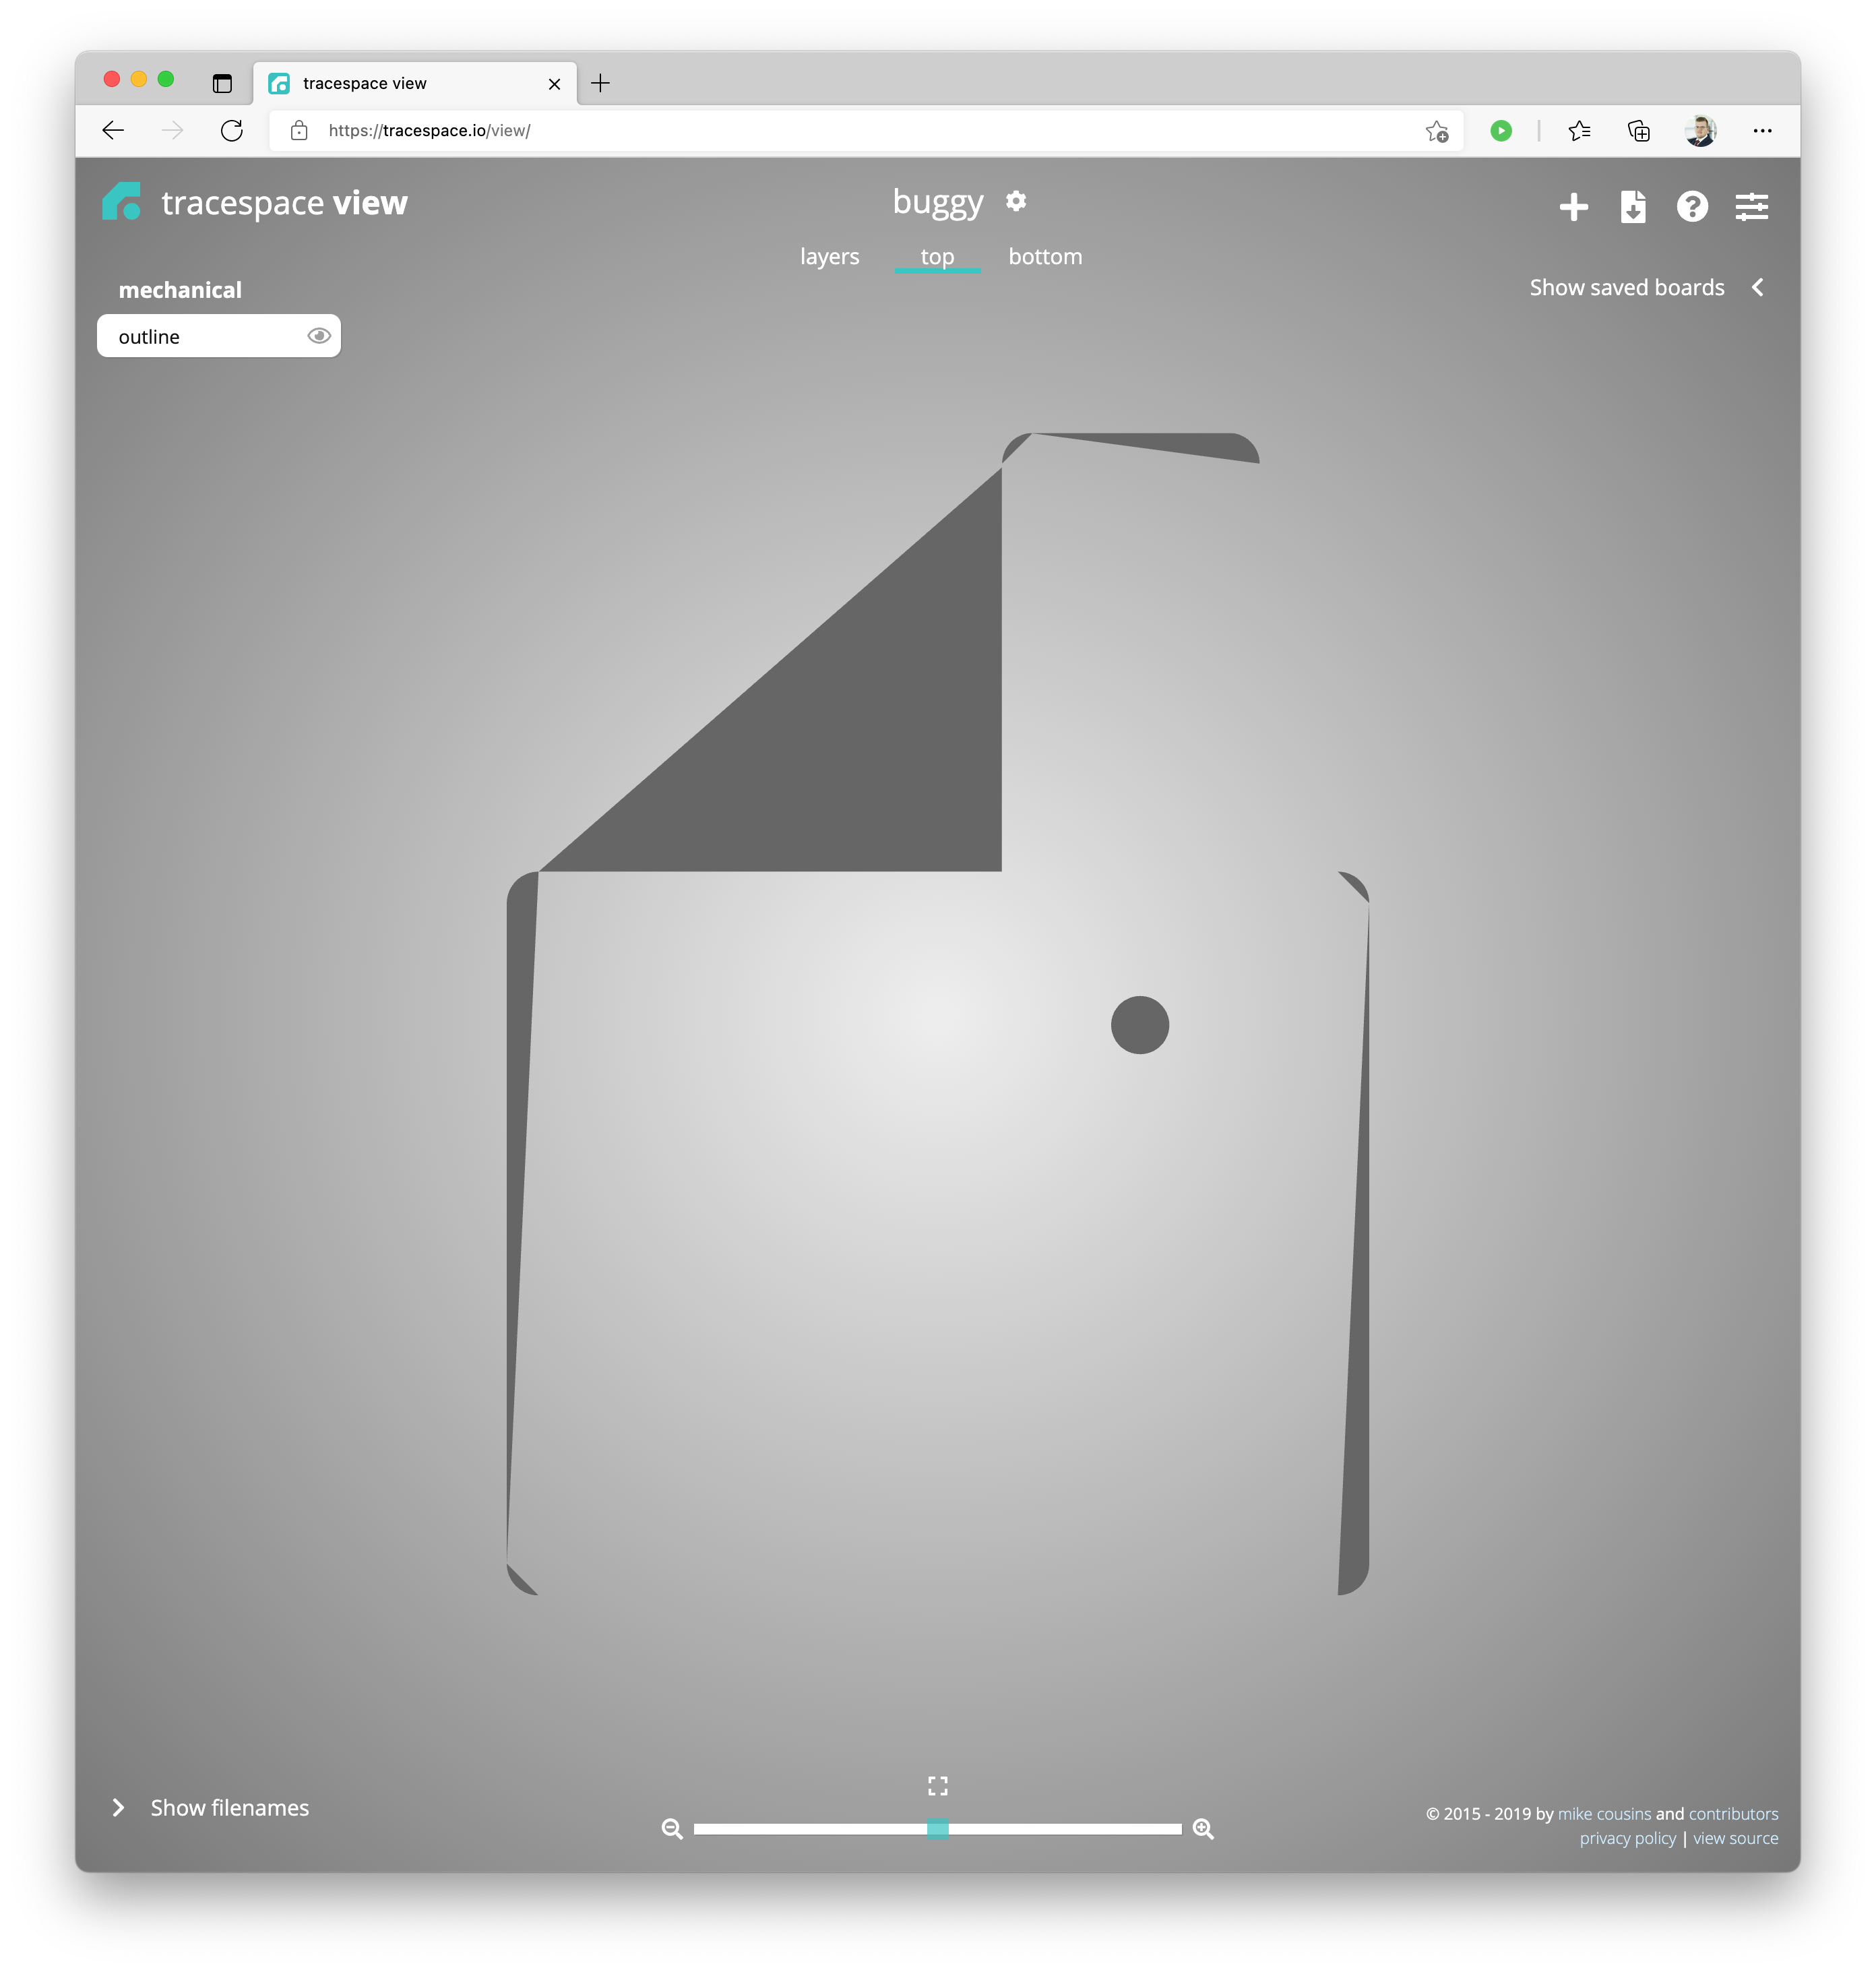Switch to the layers tab

tap(829, 256)
